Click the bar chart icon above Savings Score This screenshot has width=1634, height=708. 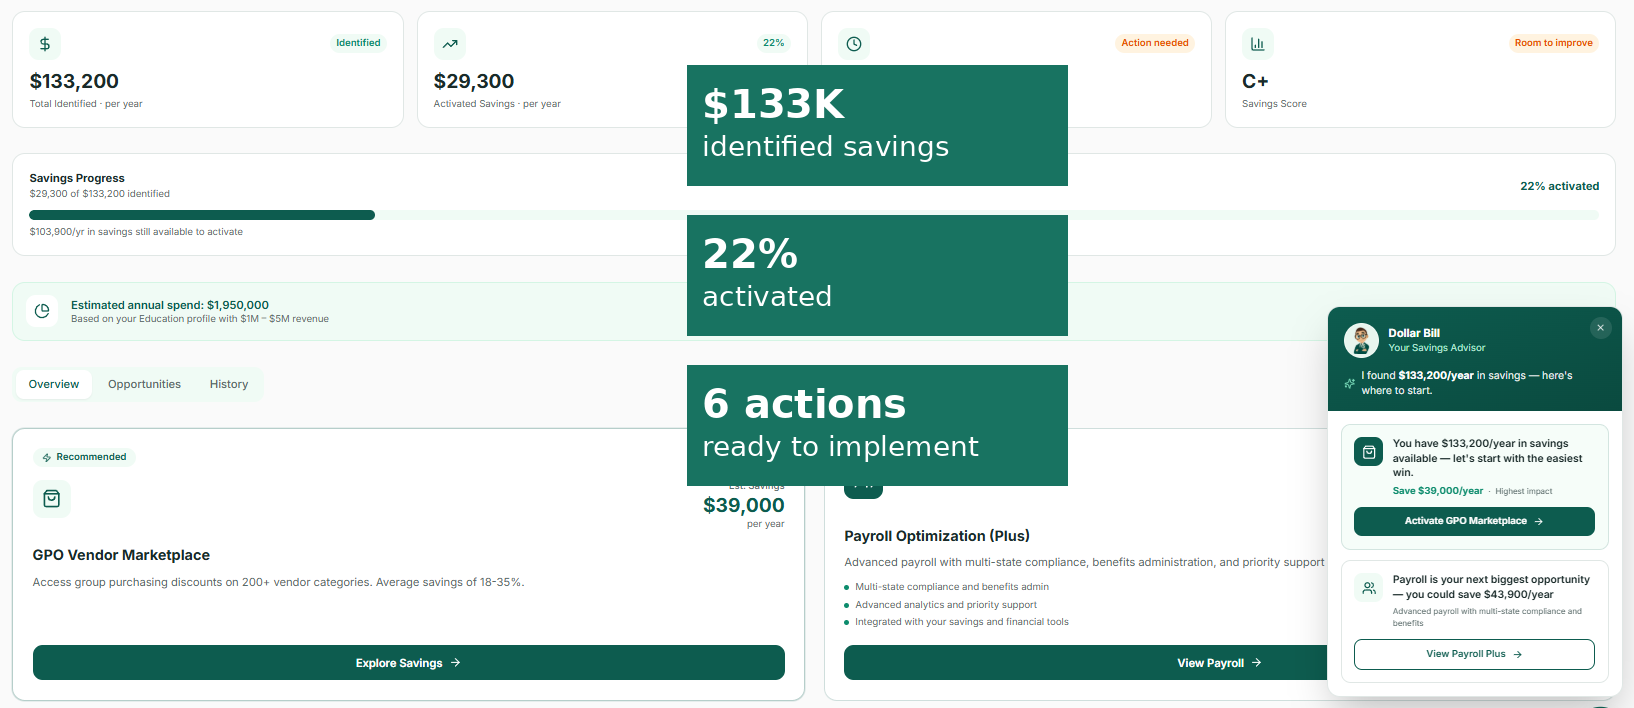pyautogui.click(x=1257, y=44)
